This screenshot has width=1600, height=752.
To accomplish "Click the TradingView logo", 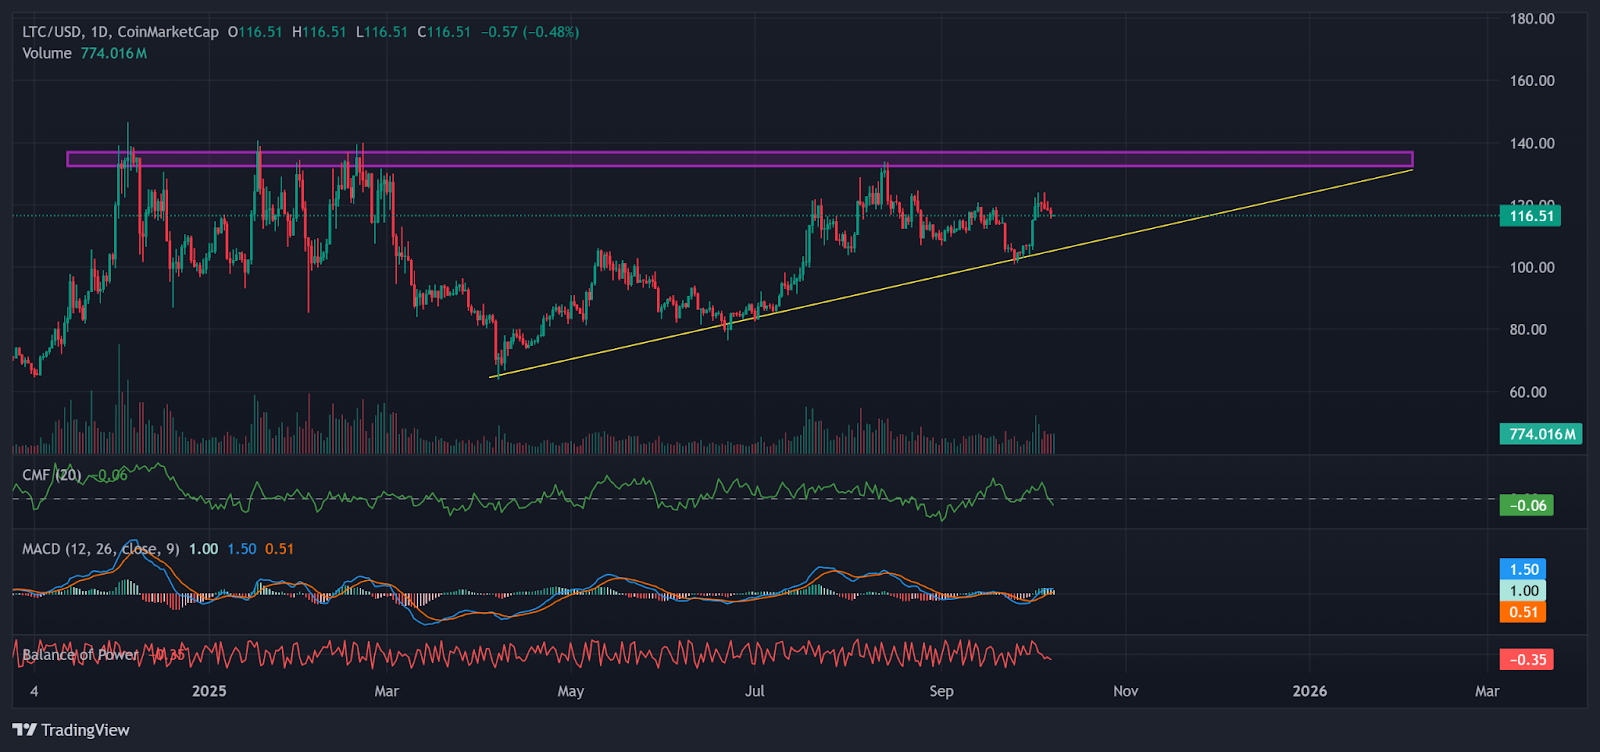I will (x=71, y=730).
